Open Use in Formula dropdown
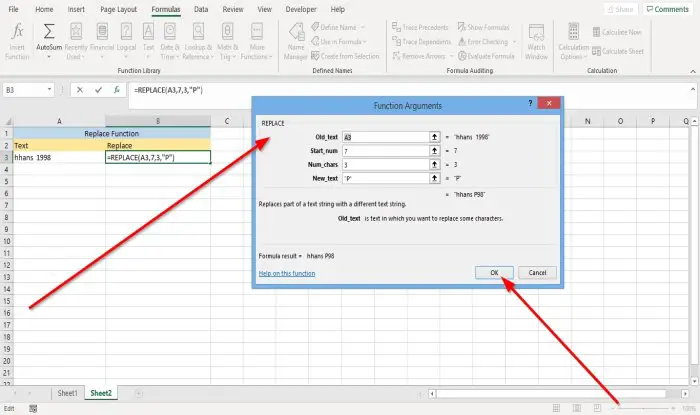Viewport: 700px width, 415px height. tap(338, 42)
